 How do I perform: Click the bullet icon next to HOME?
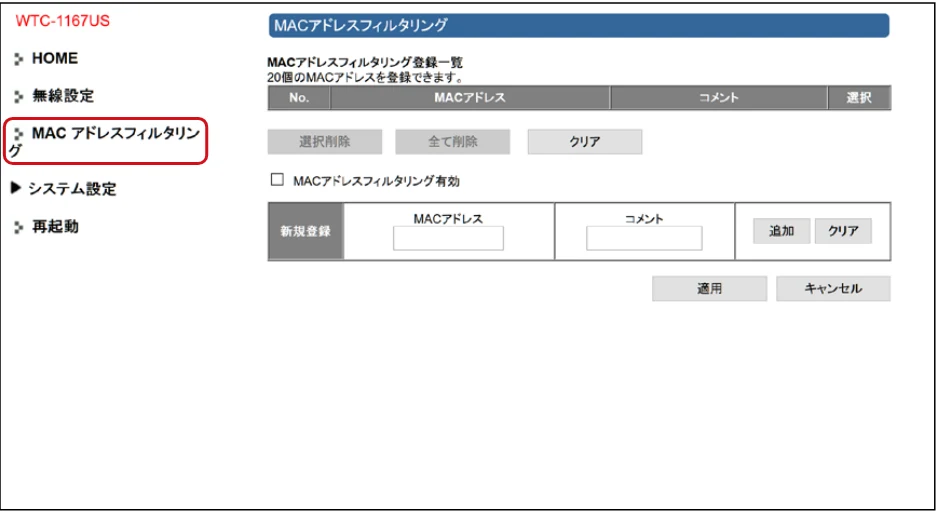tap(19, 59)
